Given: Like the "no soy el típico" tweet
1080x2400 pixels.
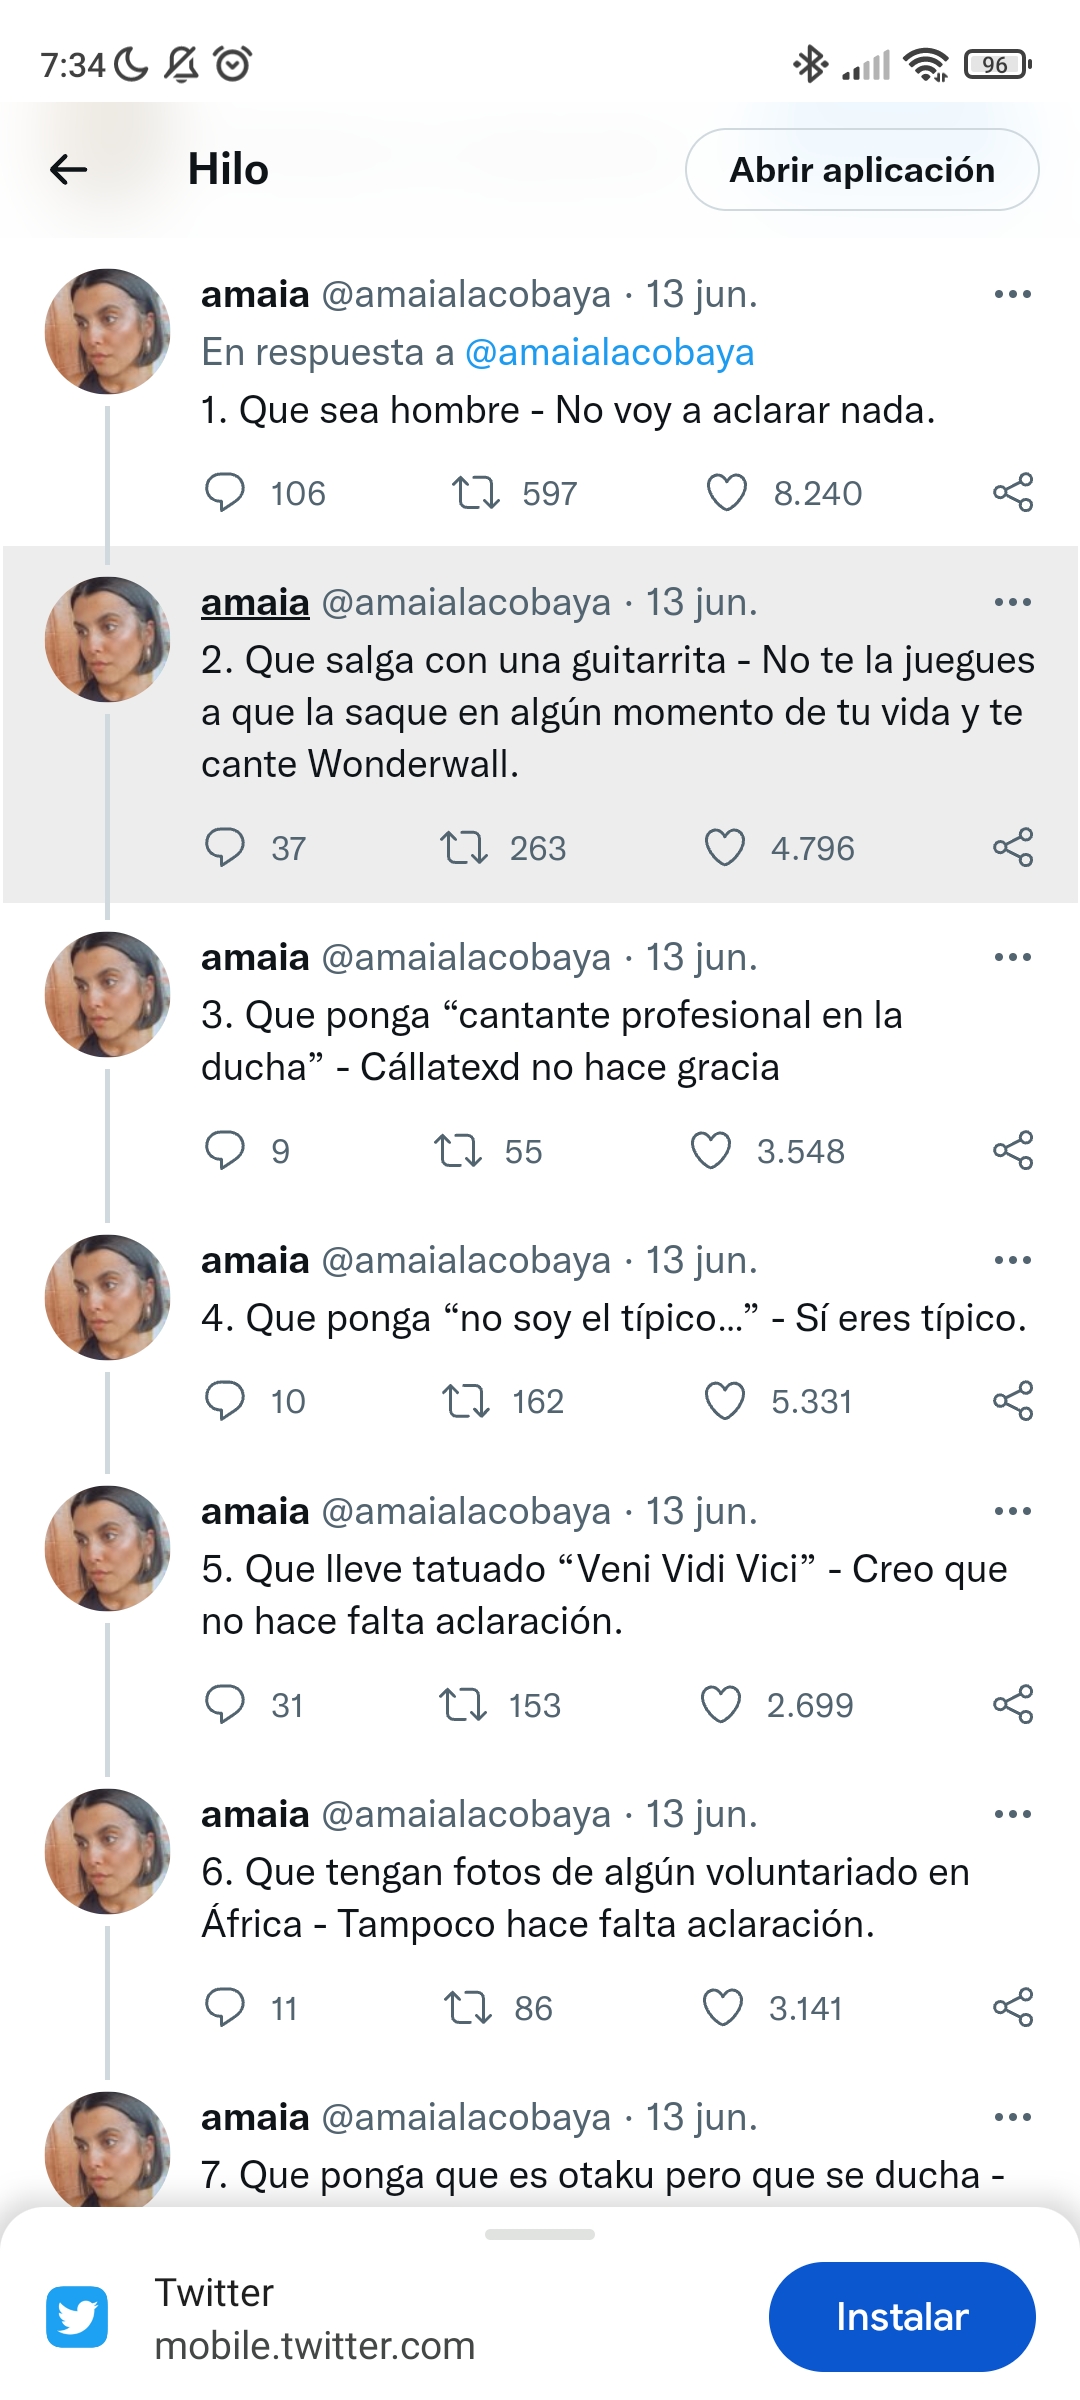Looking at the screenshot, I should [x=725, y=1401].
